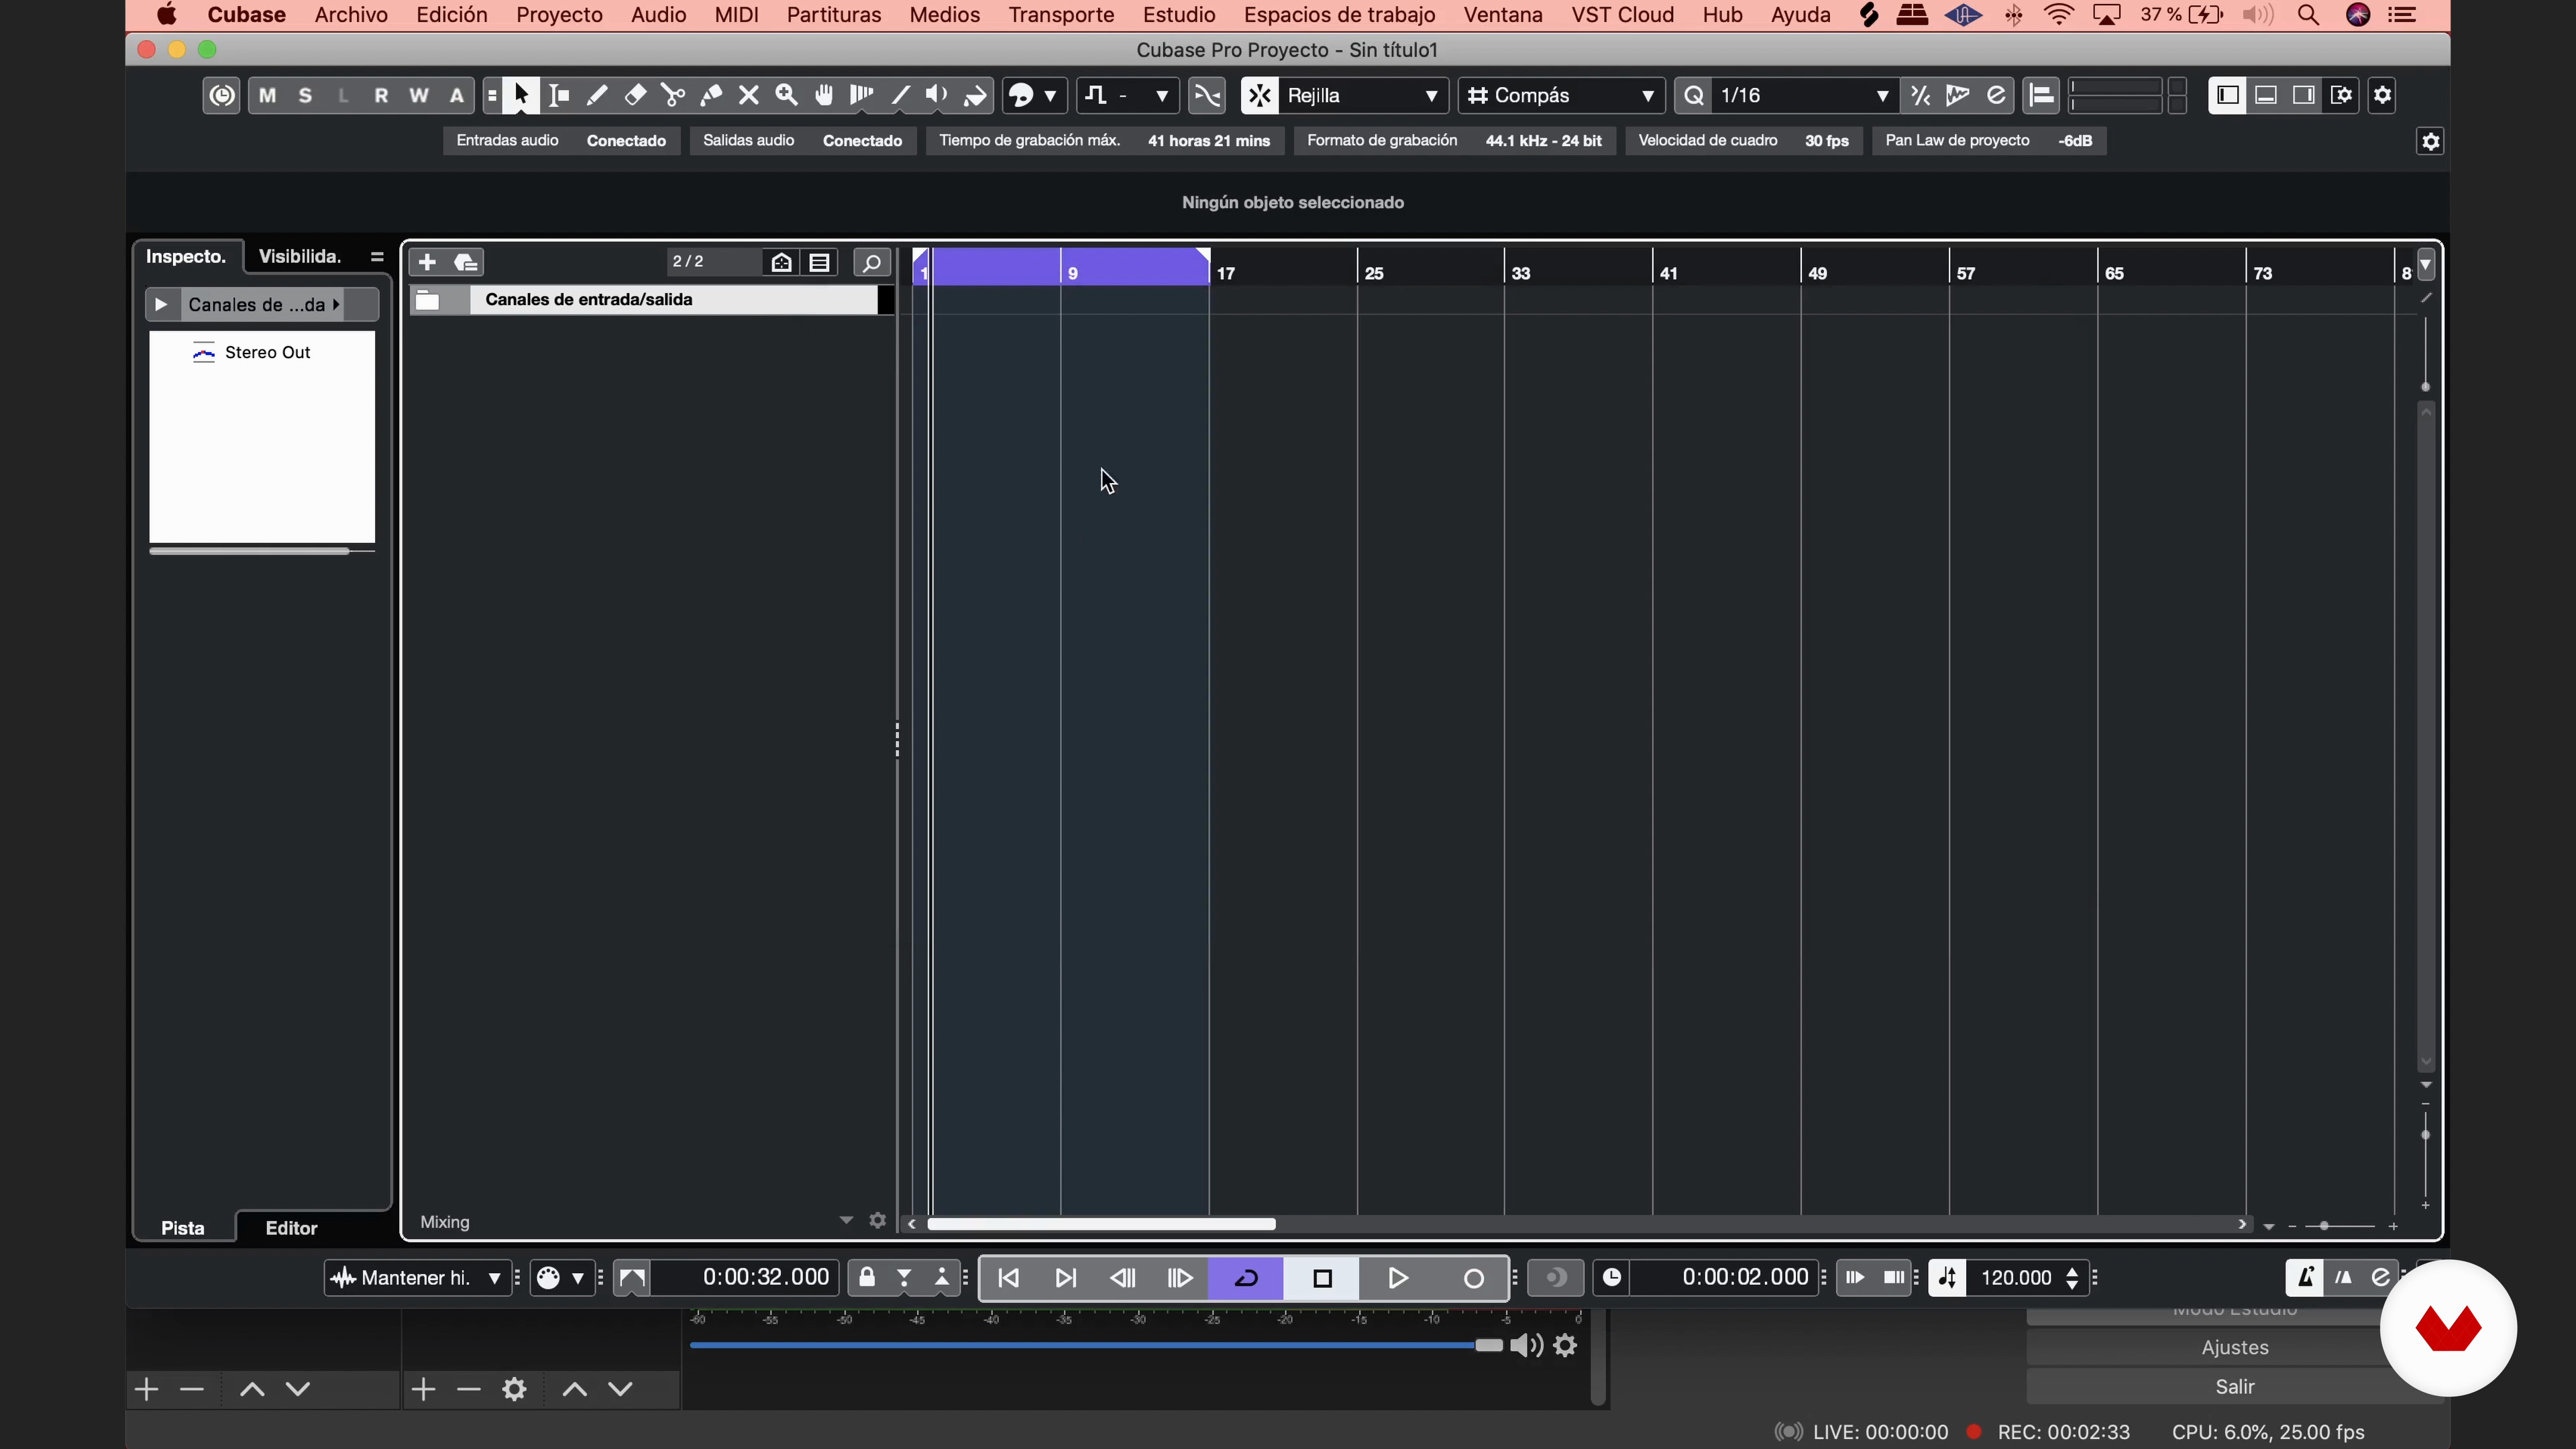
Task: Open the Compás grid type dropdown
Action: point(1561,95)
